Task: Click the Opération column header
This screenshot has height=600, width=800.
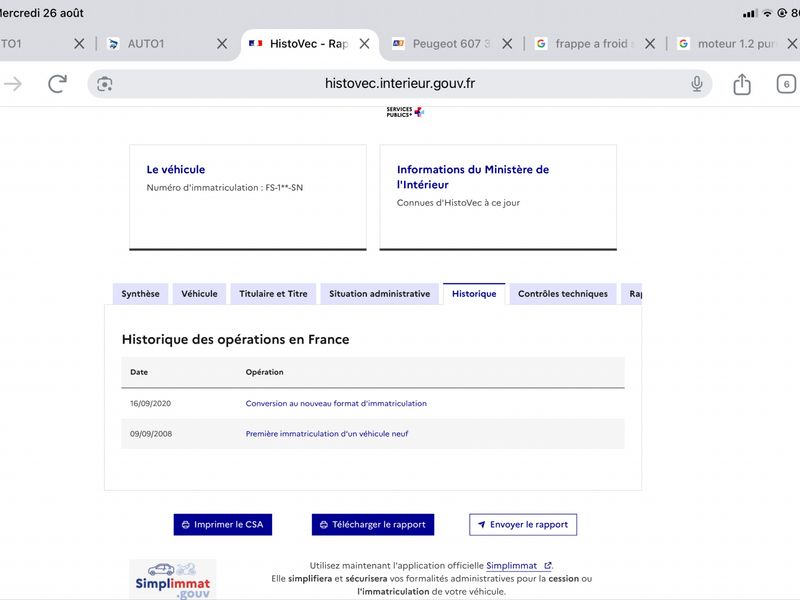Action: pyautogui.click(x=264, y=372)
